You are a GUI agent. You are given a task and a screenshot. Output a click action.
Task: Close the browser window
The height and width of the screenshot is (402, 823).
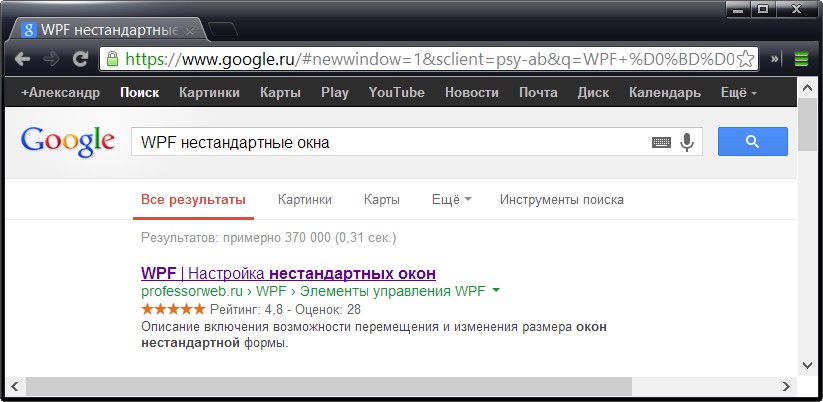pyautogui.click(x=796, y=9)
